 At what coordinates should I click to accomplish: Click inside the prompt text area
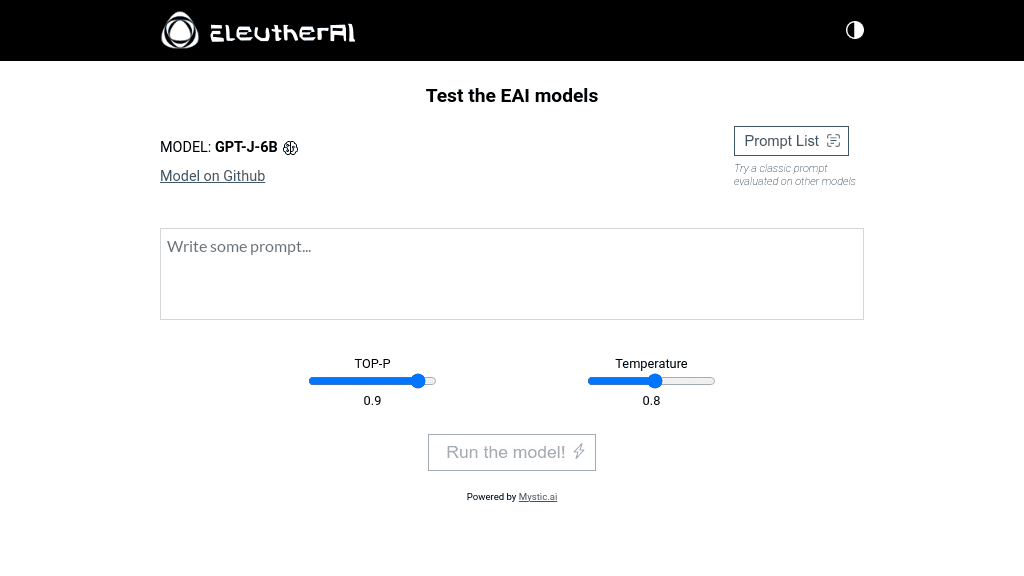[x=511, y=272]
